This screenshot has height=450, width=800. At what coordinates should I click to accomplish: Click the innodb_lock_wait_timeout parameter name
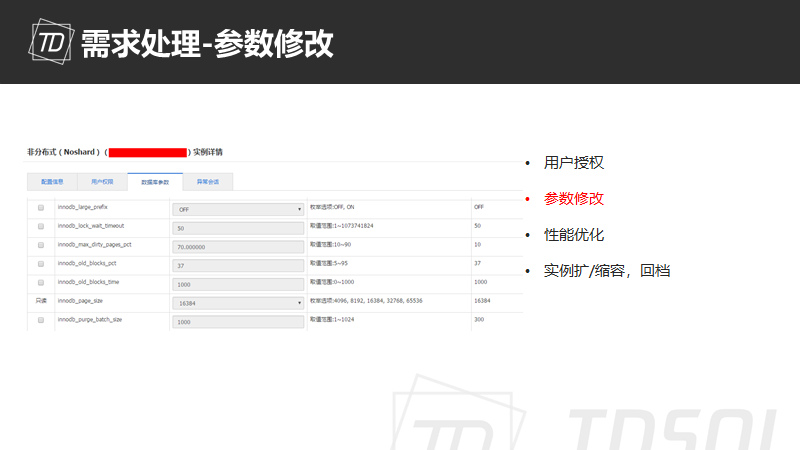[x=91, y=226]
